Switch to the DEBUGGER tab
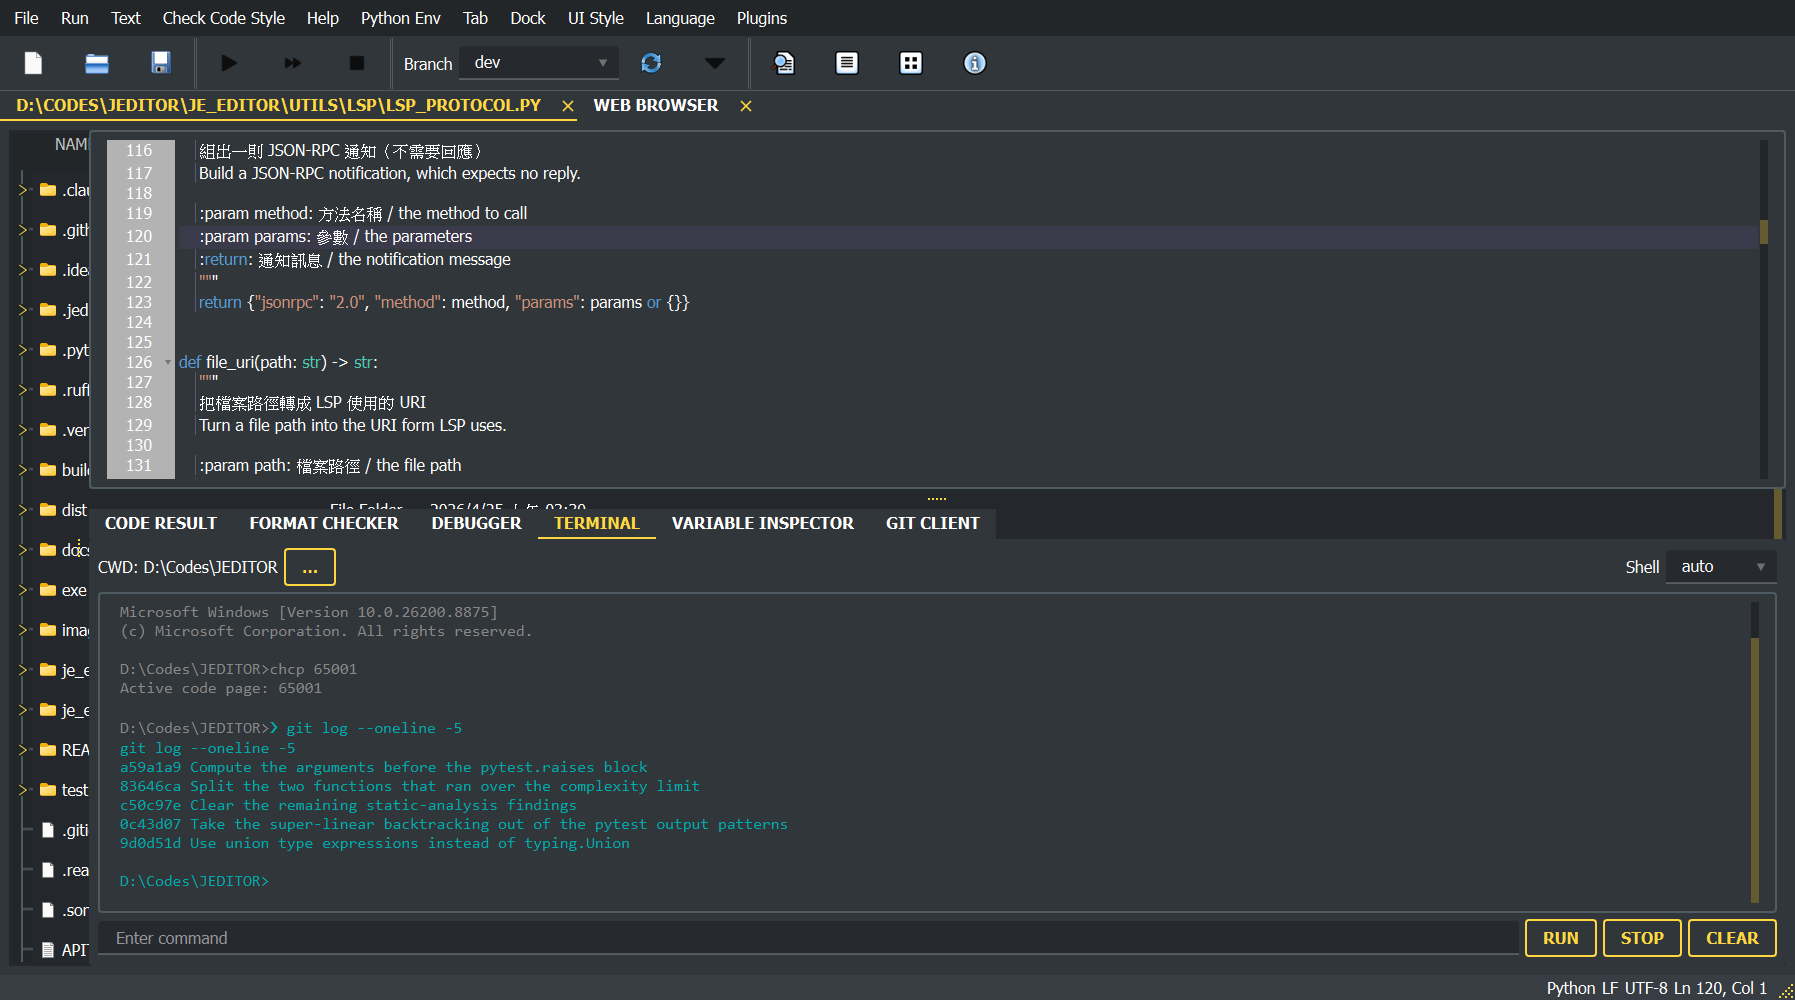 [477, 523]
